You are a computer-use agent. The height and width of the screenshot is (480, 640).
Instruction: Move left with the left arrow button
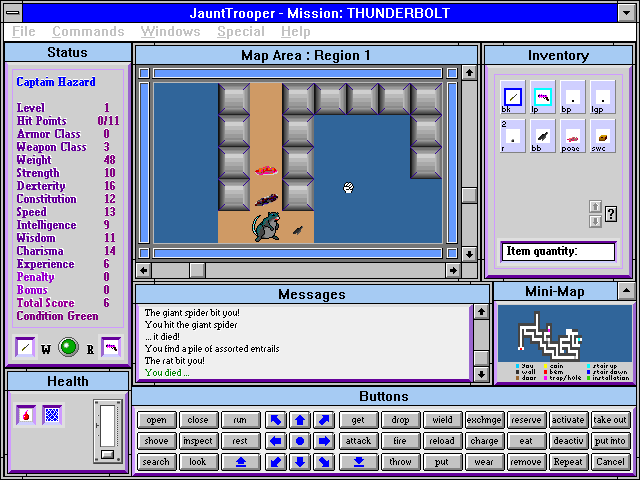tap(276, 441)
